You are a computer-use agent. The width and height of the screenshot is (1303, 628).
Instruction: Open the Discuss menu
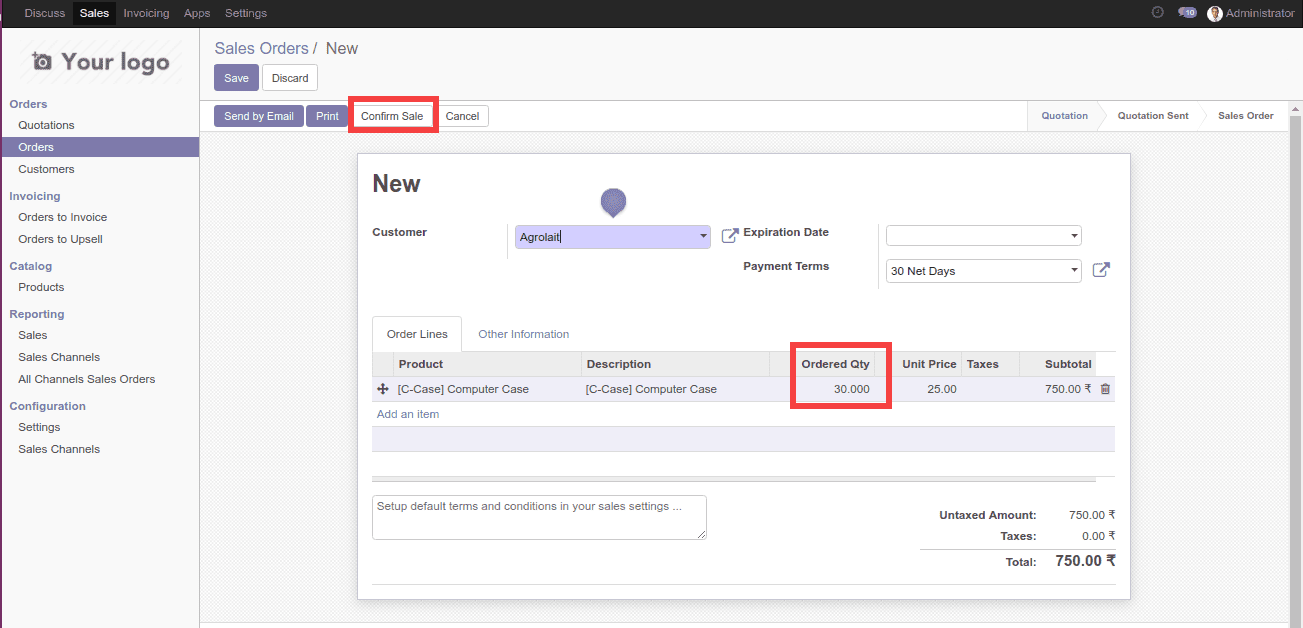pyautogui.click(x=45, y=13)
